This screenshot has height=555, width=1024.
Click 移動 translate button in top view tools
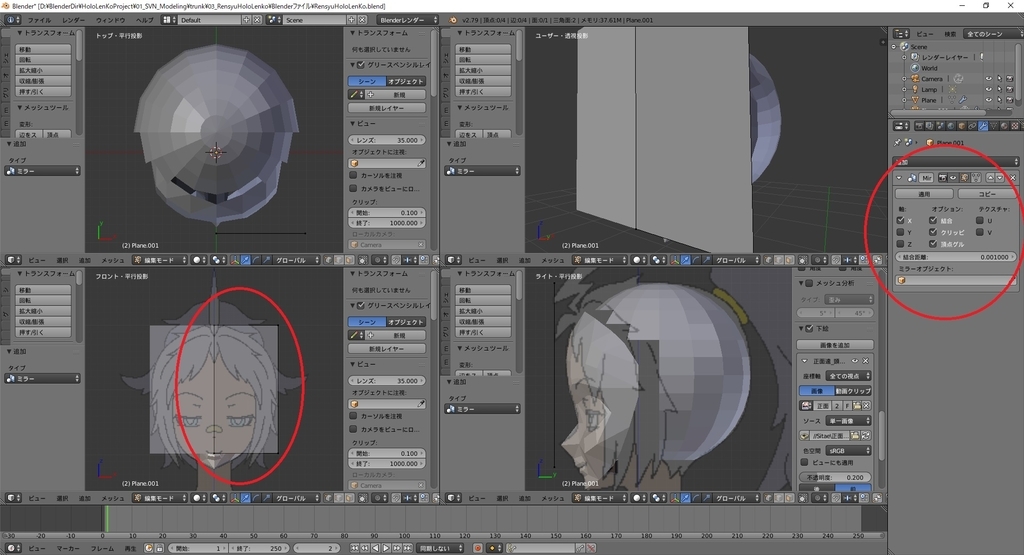coord(42,49)
